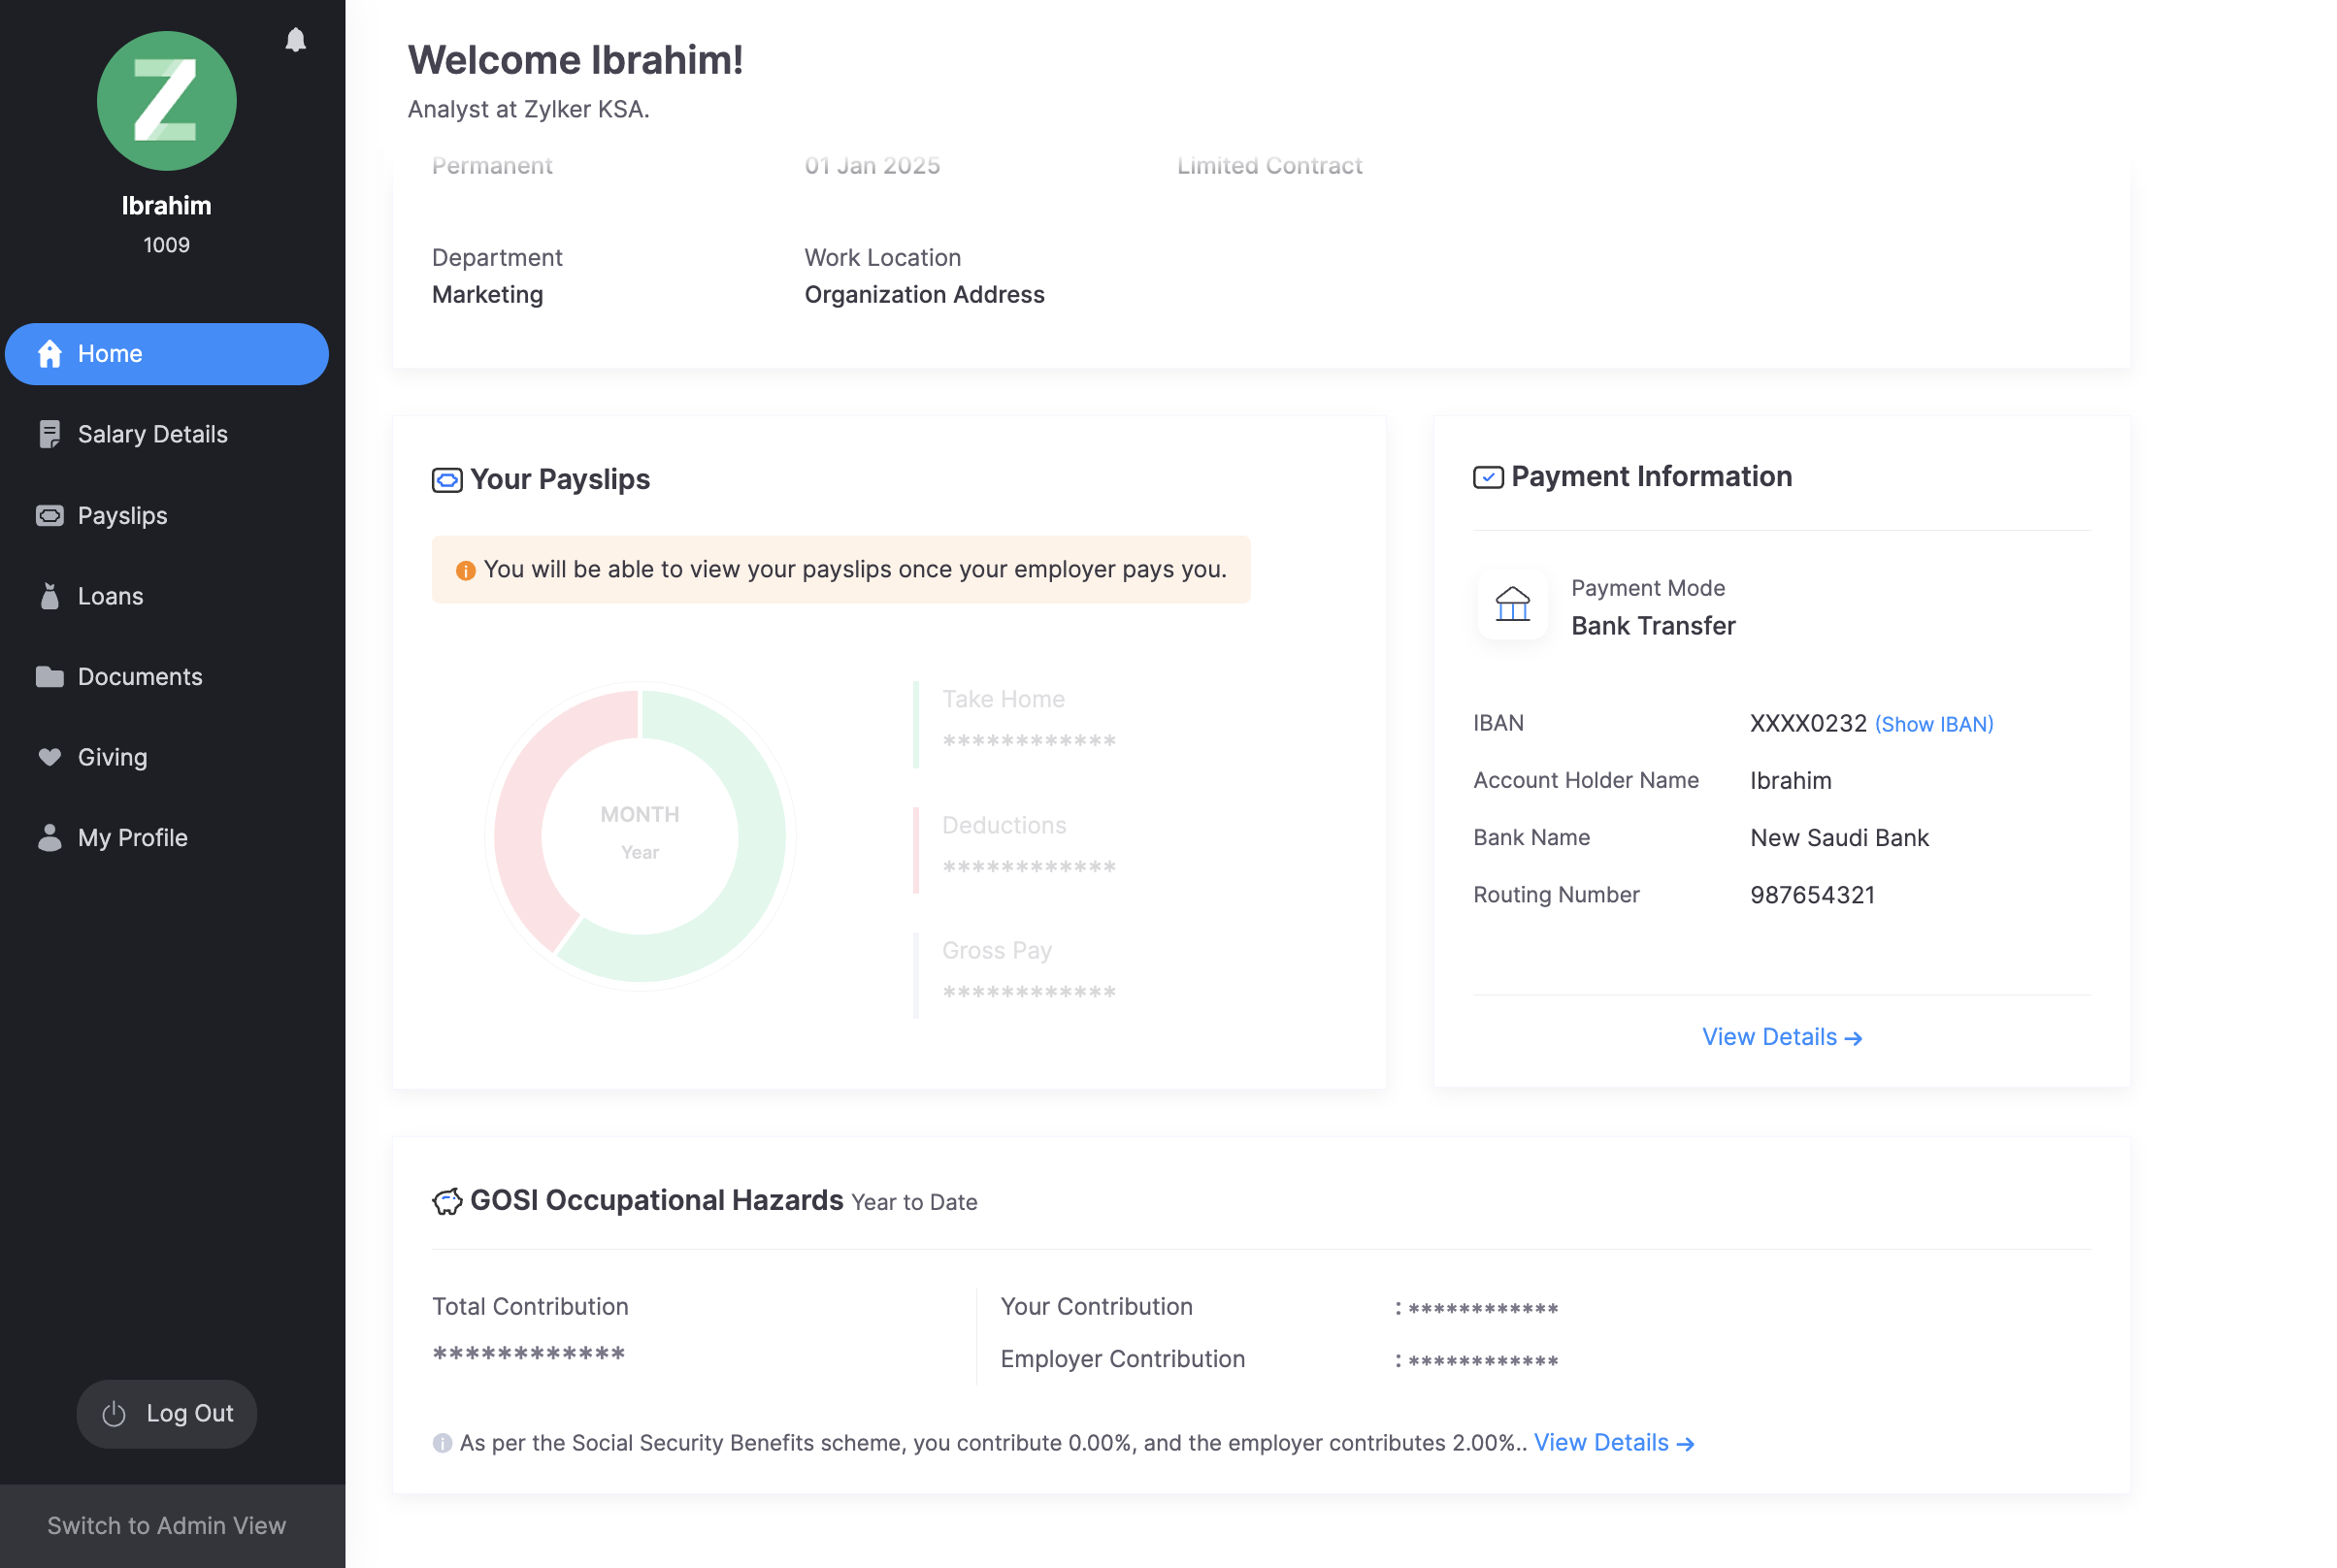Screen dimensions: 2337x1568
Task: Reveal the IBAN with Show IBAN
Action: (x=1933, y=723)
